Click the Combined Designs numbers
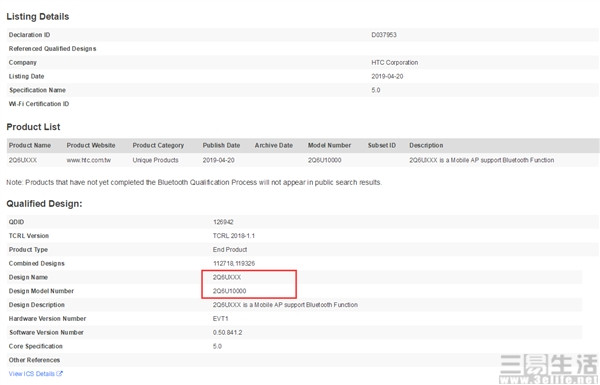This screenshot has height=385, width=600. (234, 263)
